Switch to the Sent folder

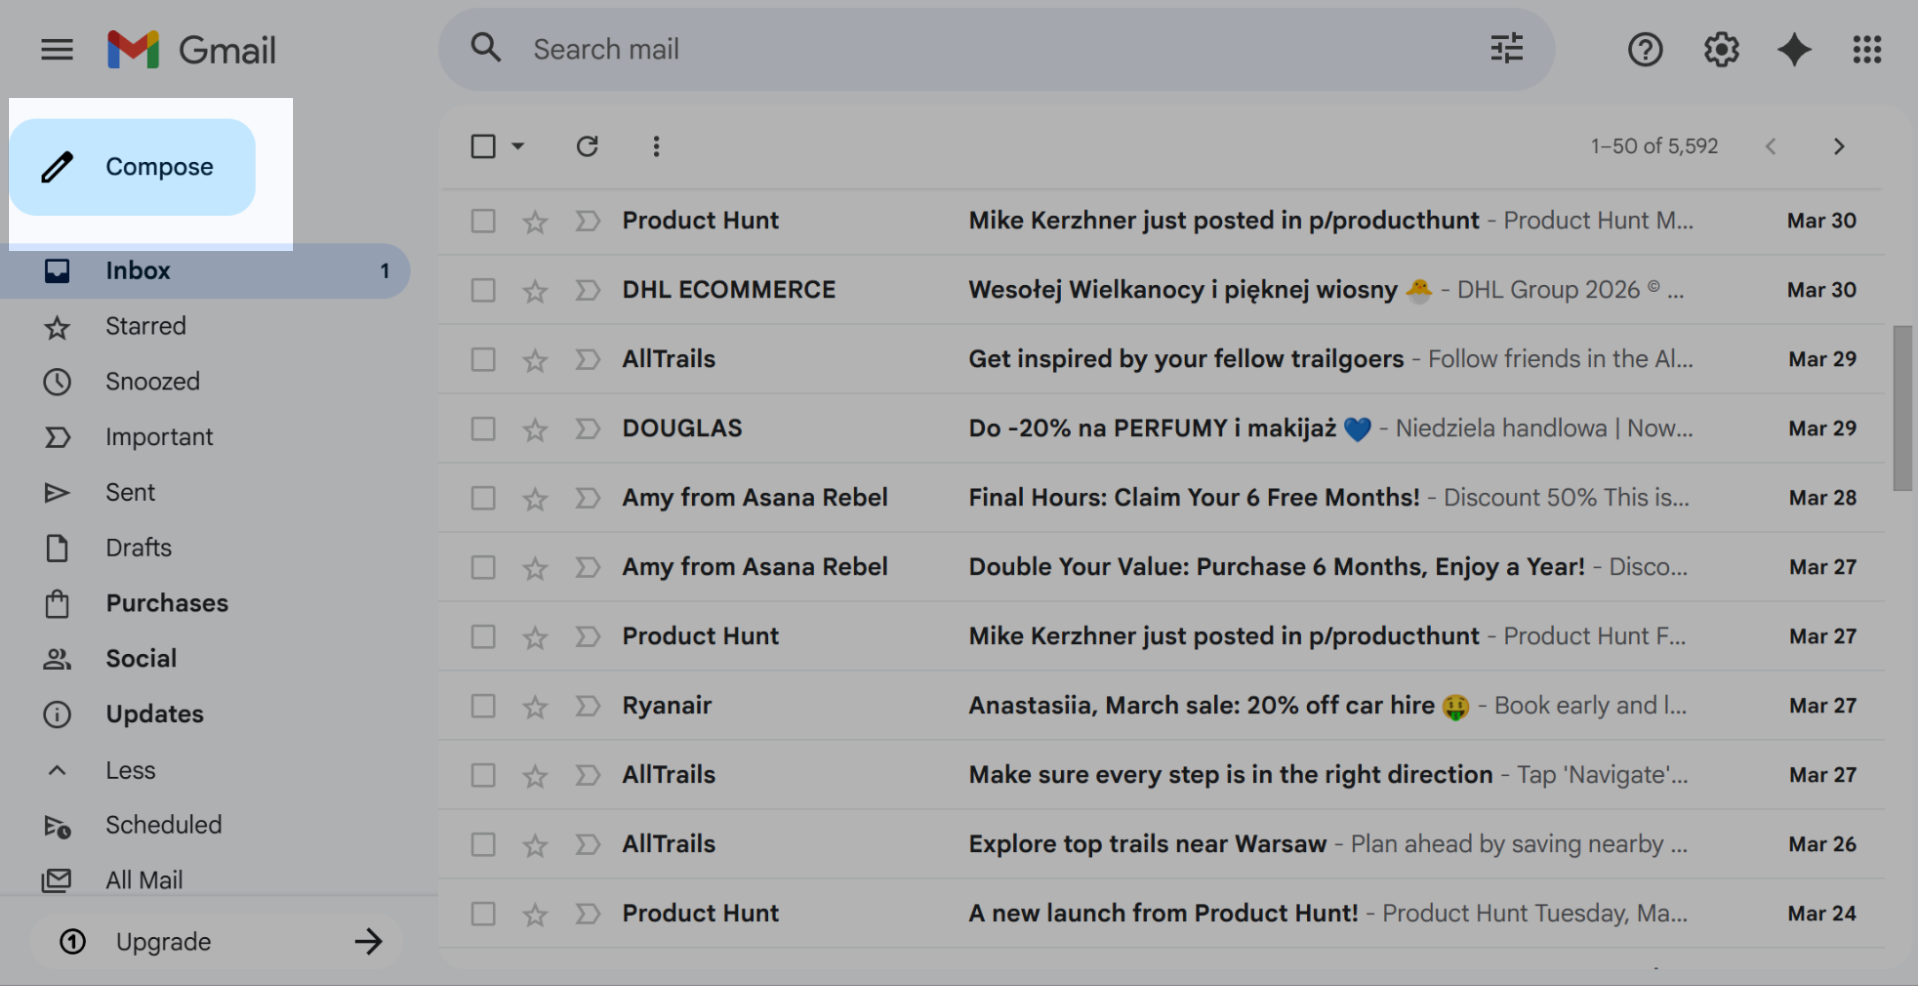[130, 492]
